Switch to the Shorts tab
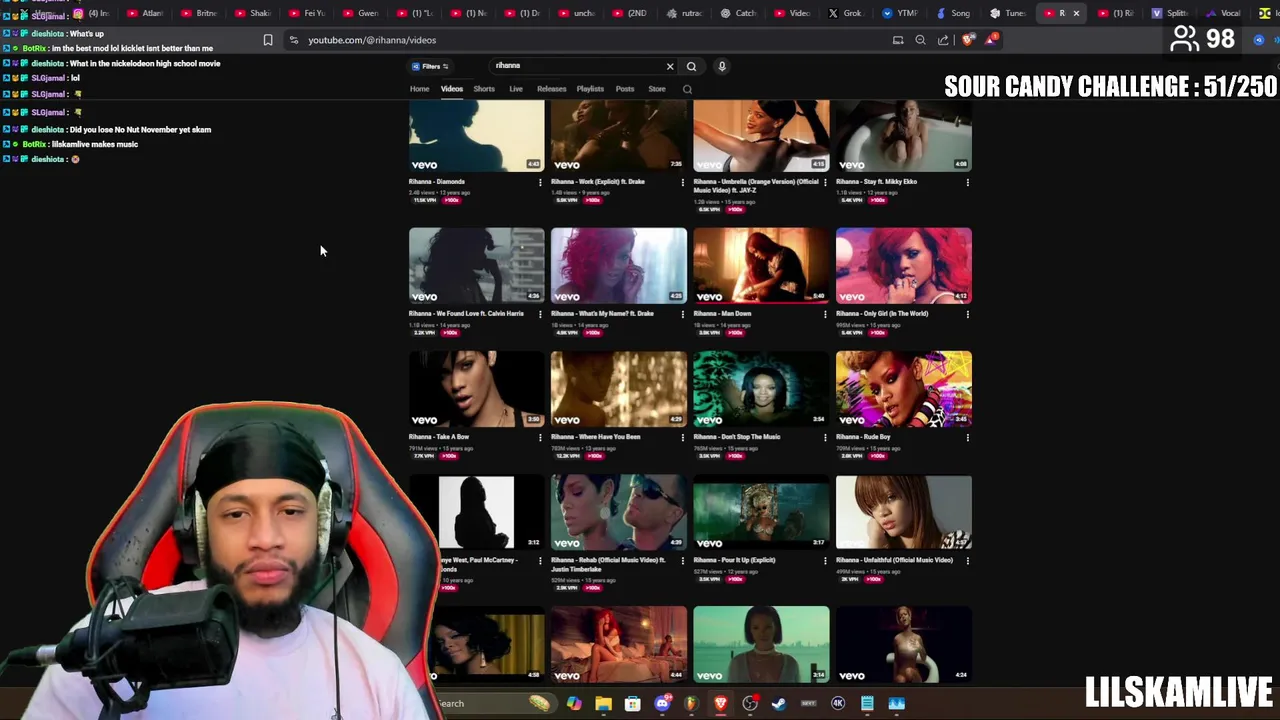Viewport: 1280px width, 720px height. pos(484,89)
